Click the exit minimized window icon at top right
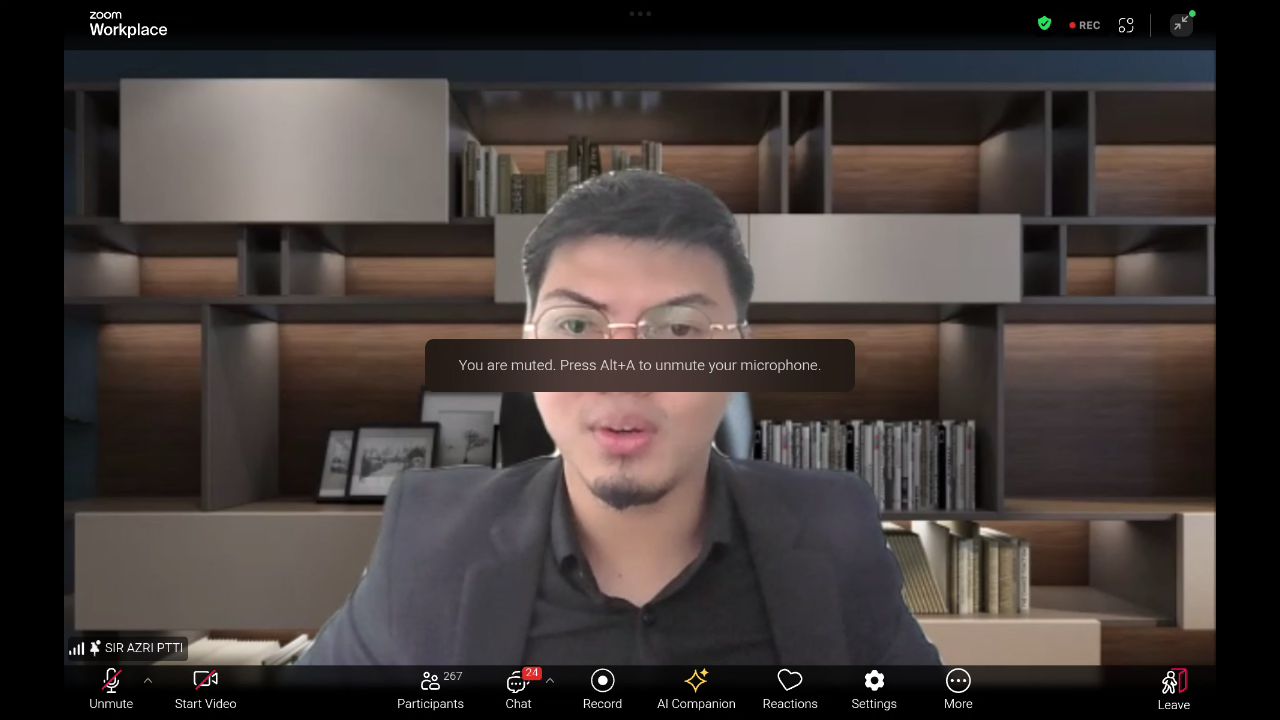This screenshot has height=720, width=1280. pos(1182,24)
